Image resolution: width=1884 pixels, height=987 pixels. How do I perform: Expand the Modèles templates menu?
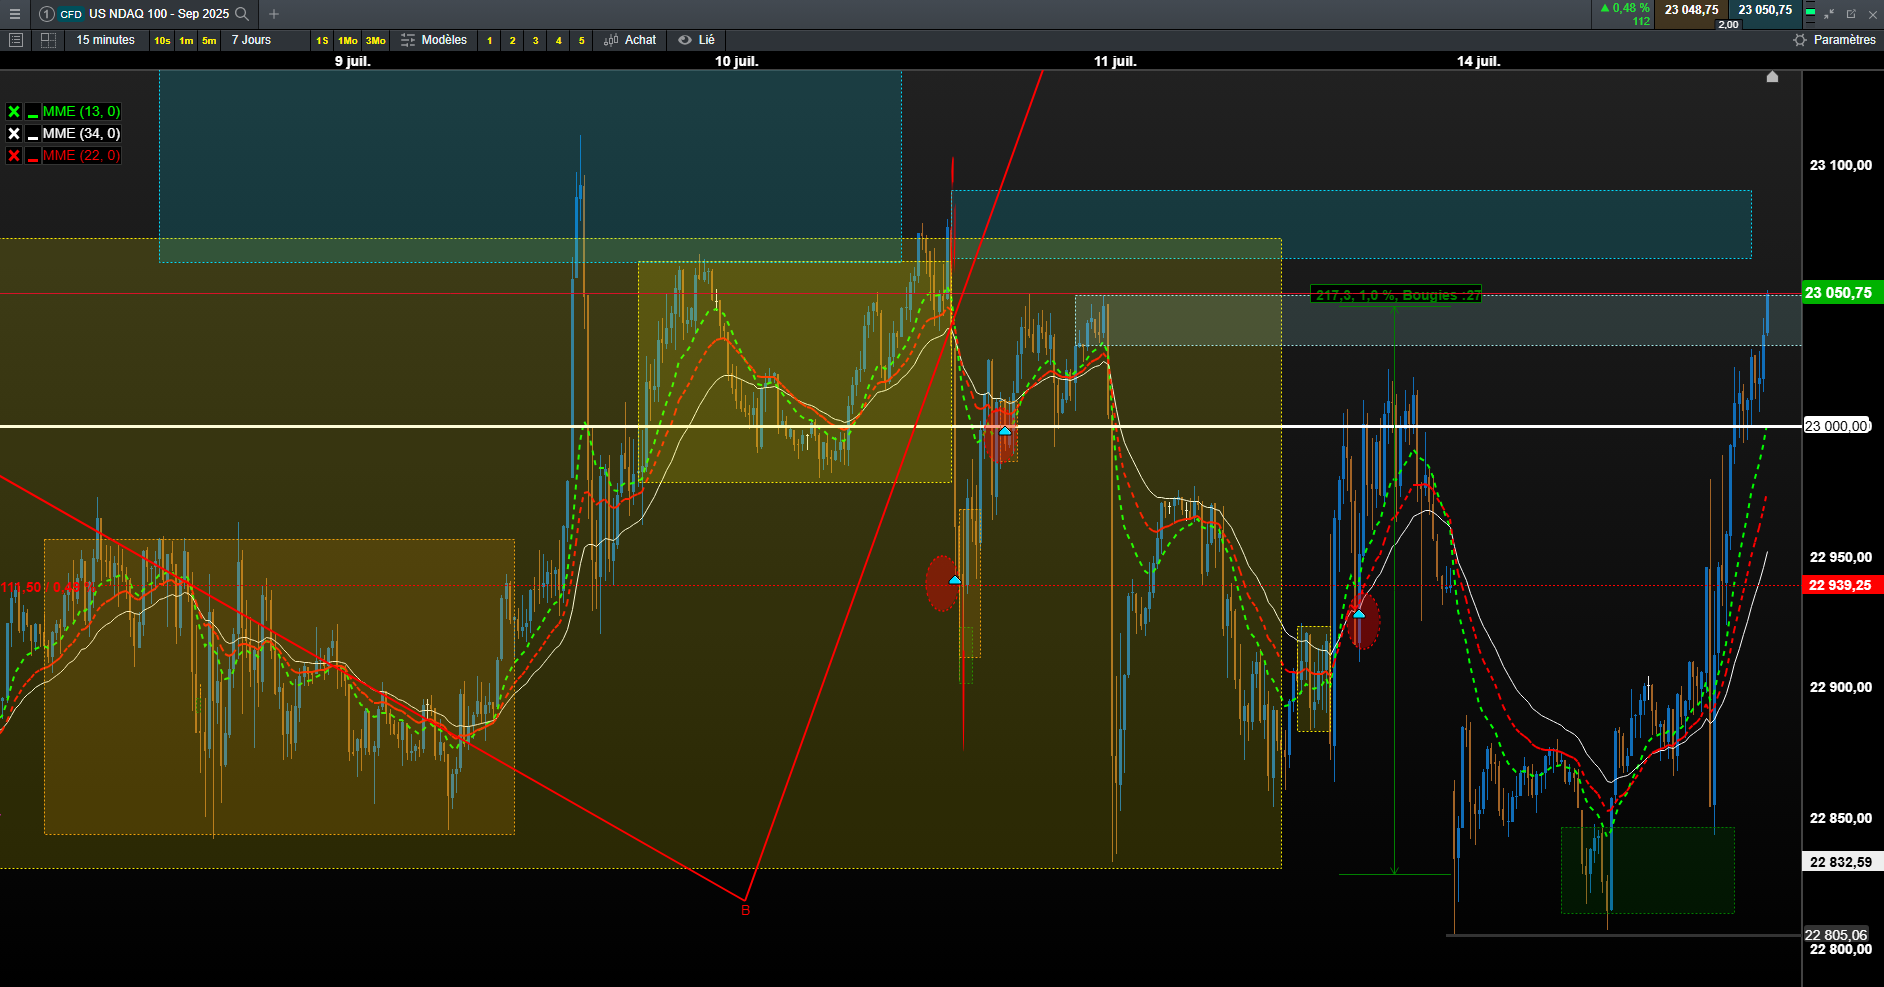pos(434,40)
